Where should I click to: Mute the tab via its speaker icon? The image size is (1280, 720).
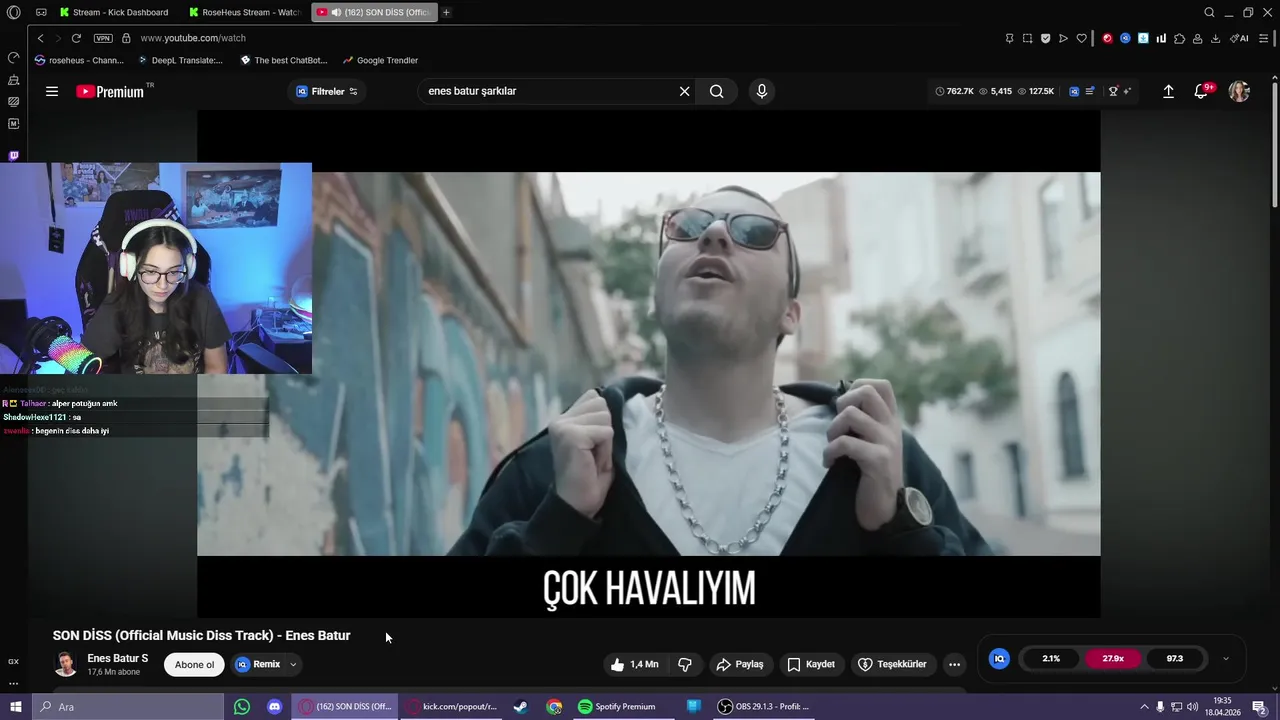[336, 12]
